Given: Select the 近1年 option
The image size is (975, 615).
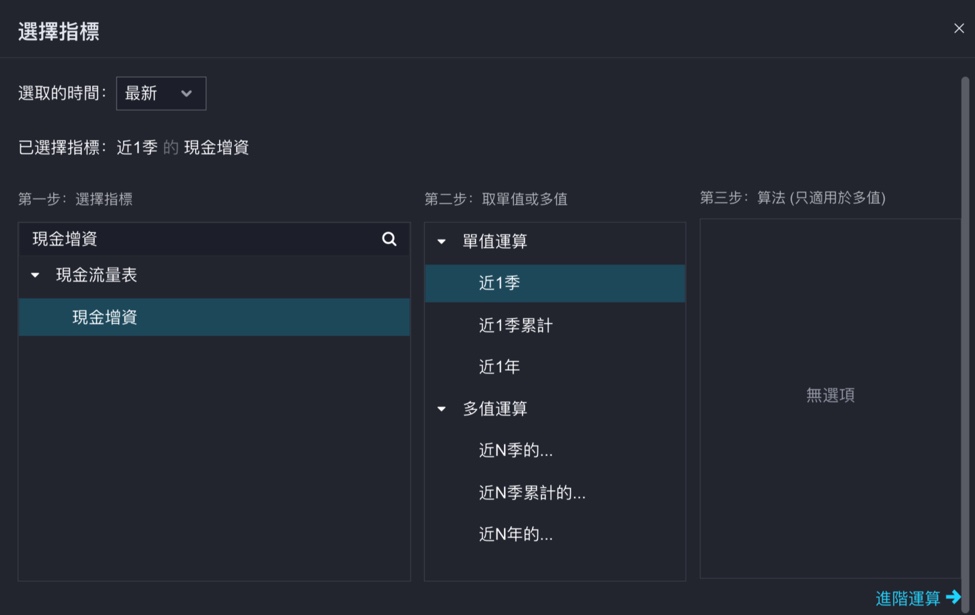Looking at the screenshot, I should 499,367.
